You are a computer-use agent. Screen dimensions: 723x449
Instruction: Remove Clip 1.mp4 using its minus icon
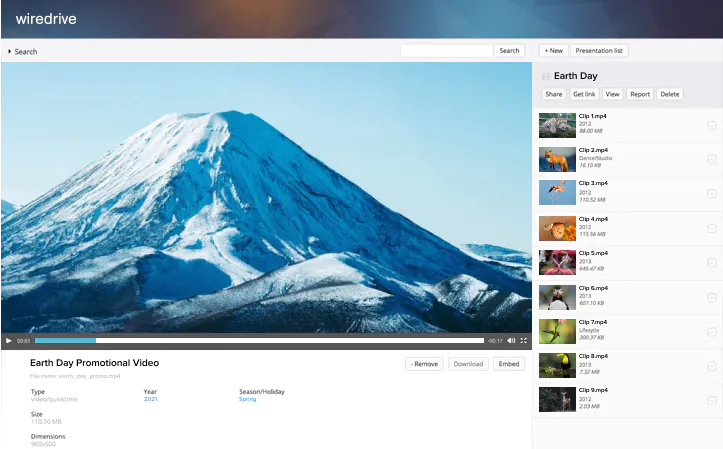(x=711, y=125)
